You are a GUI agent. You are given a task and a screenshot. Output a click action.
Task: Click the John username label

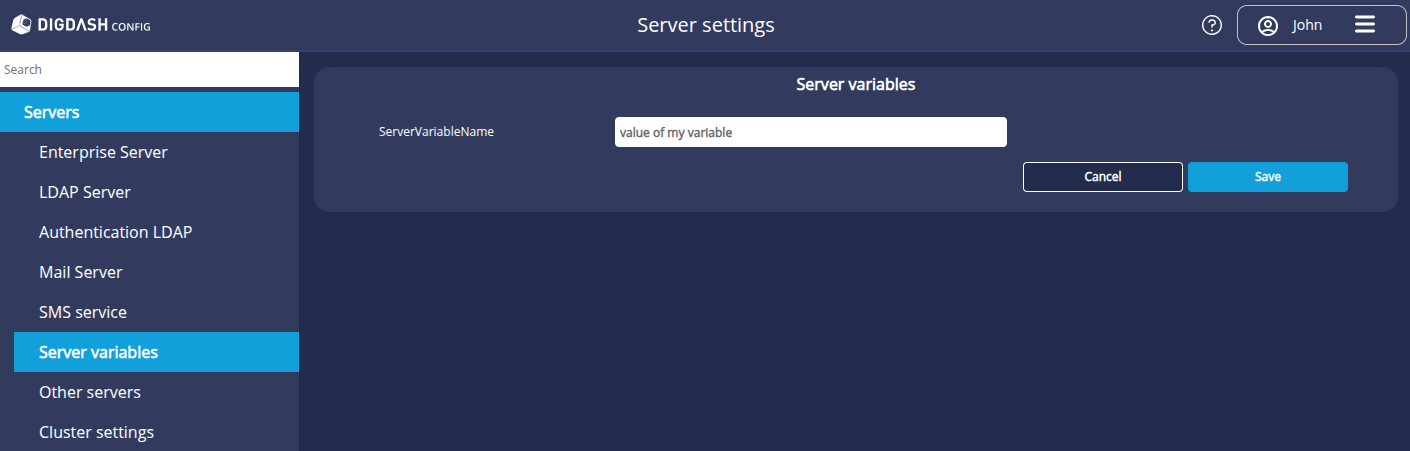pyautogui.click(x=1307, y=25)
